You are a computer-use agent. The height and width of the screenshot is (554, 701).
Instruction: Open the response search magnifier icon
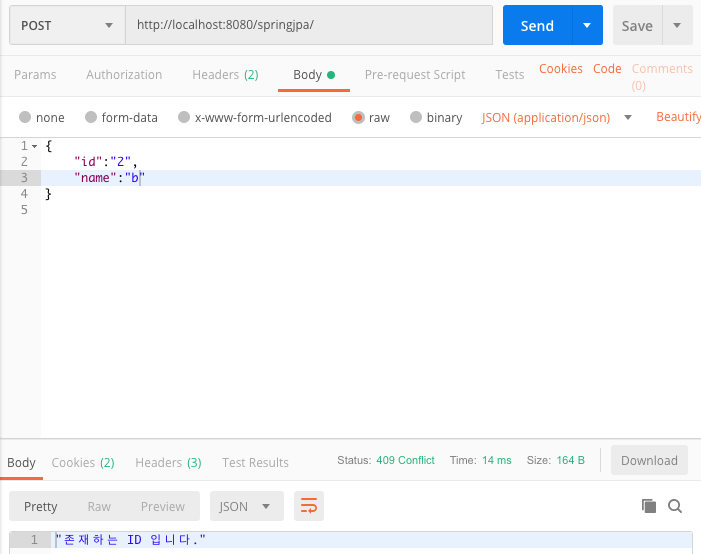click(x=675, y=506)
